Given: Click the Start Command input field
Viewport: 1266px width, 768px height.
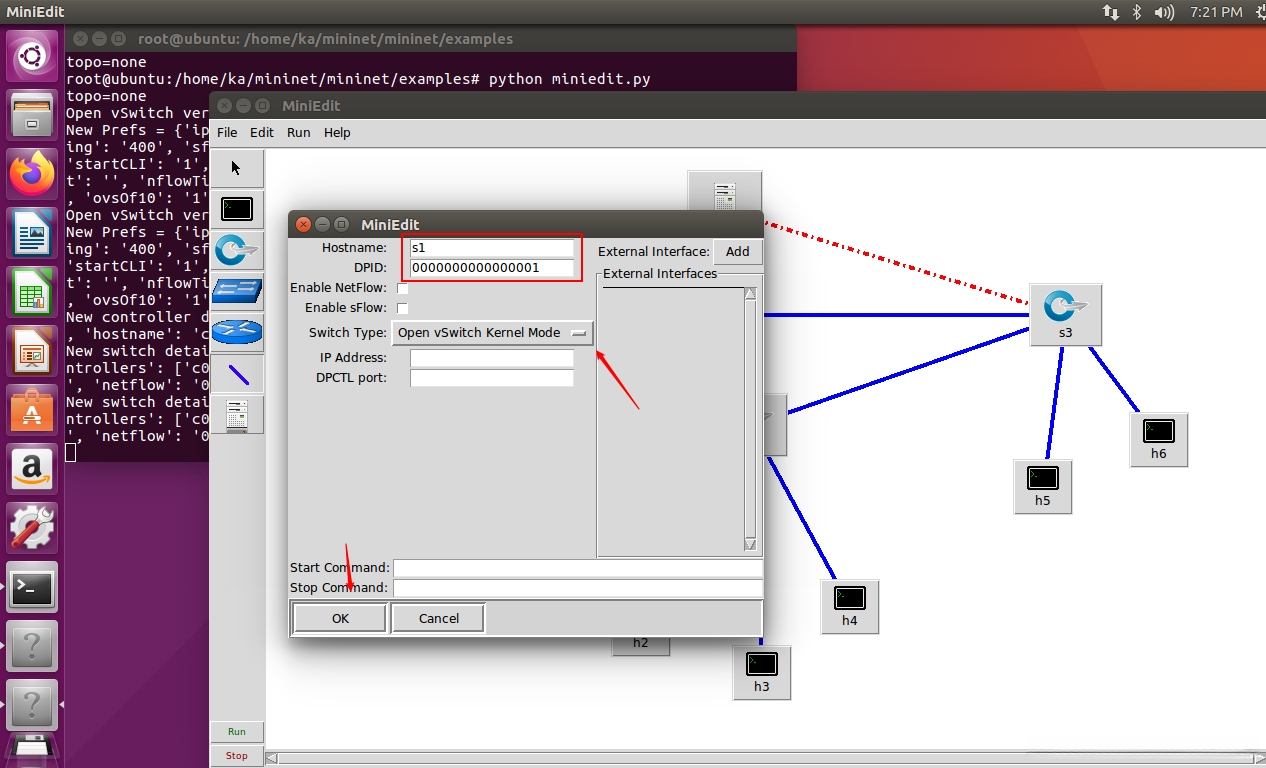Looking at the screenshot, I should (x=578, y=568).
